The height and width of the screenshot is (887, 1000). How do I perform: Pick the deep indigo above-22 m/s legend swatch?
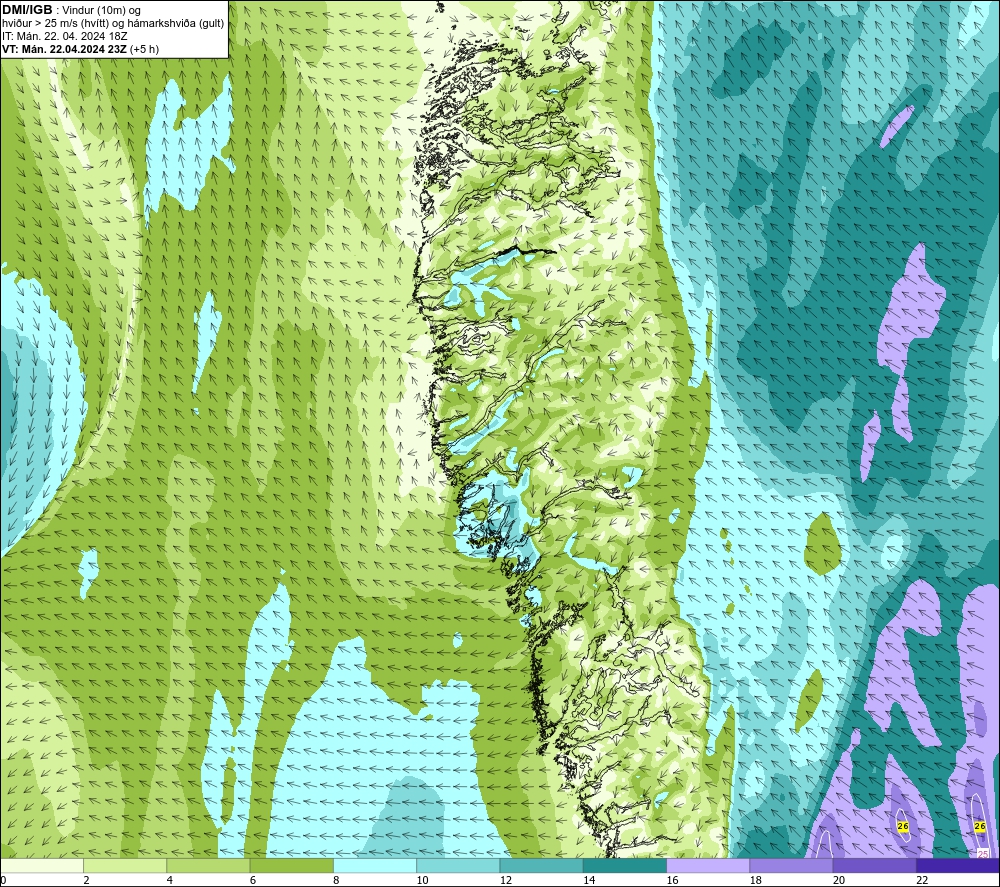pos(958,865)
